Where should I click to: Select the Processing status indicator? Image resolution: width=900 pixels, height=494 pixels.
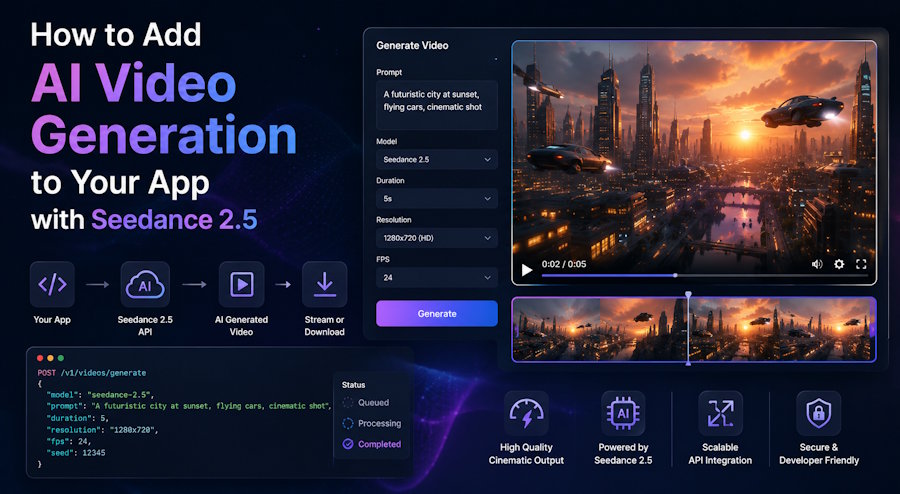click(x=348, y=423)
